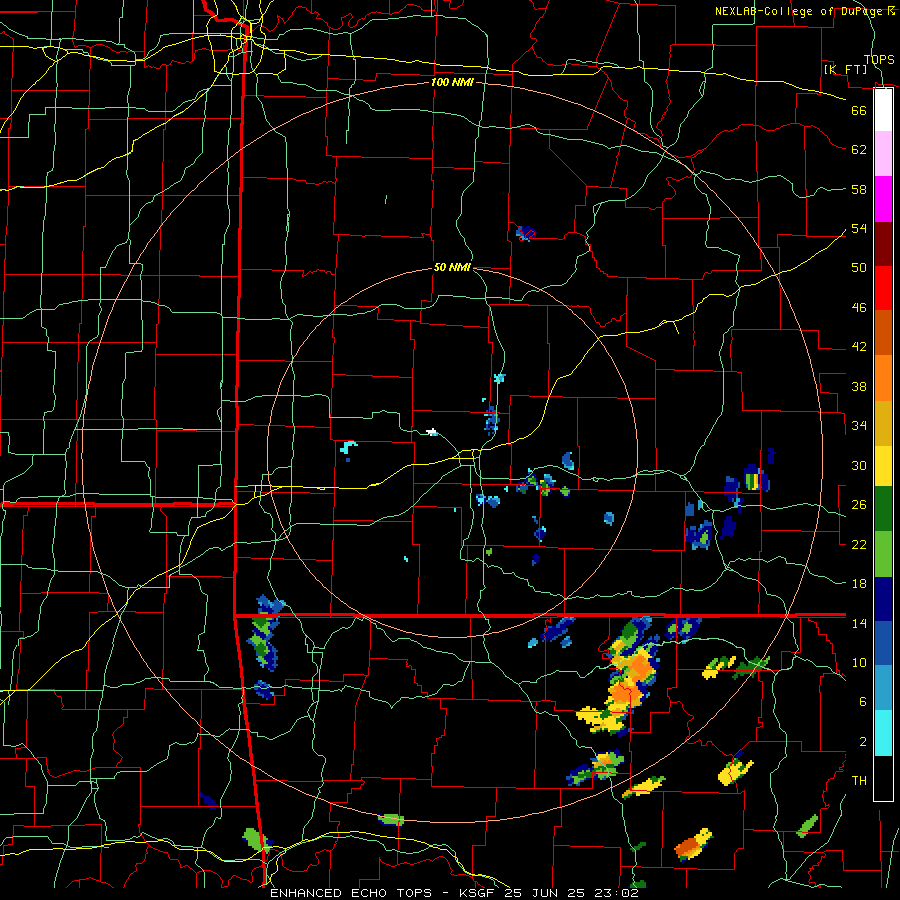Click the [K FT] units label
Screen dimensions: 900x900
[845, 69]
